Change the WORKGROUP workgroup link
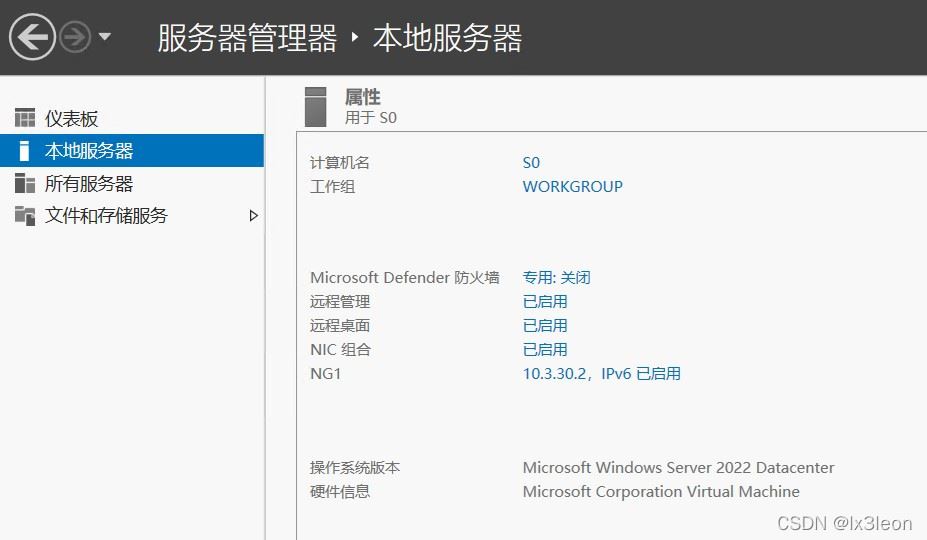 [572, 187]
